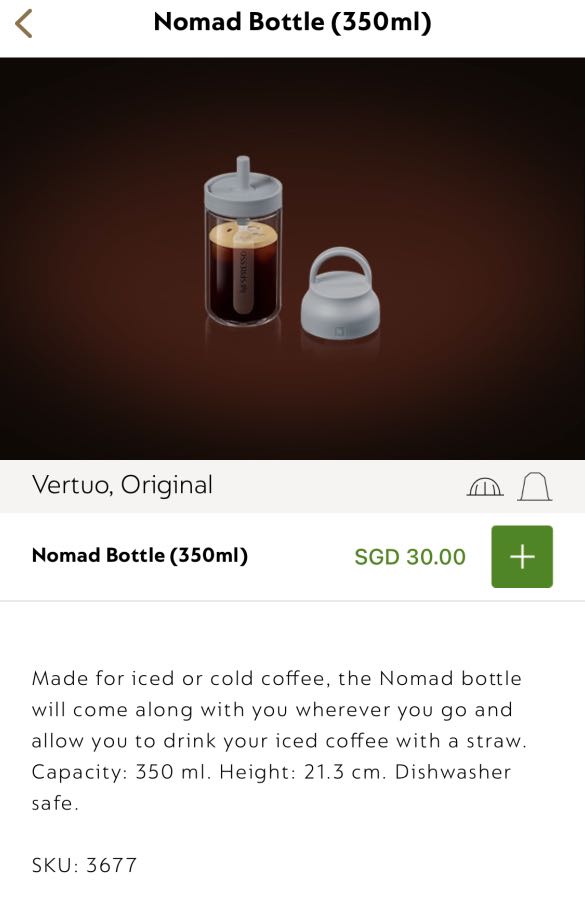The image size is (585, 901).
Task: Select the product description paragraph
Action: click(x=276, y=740)
